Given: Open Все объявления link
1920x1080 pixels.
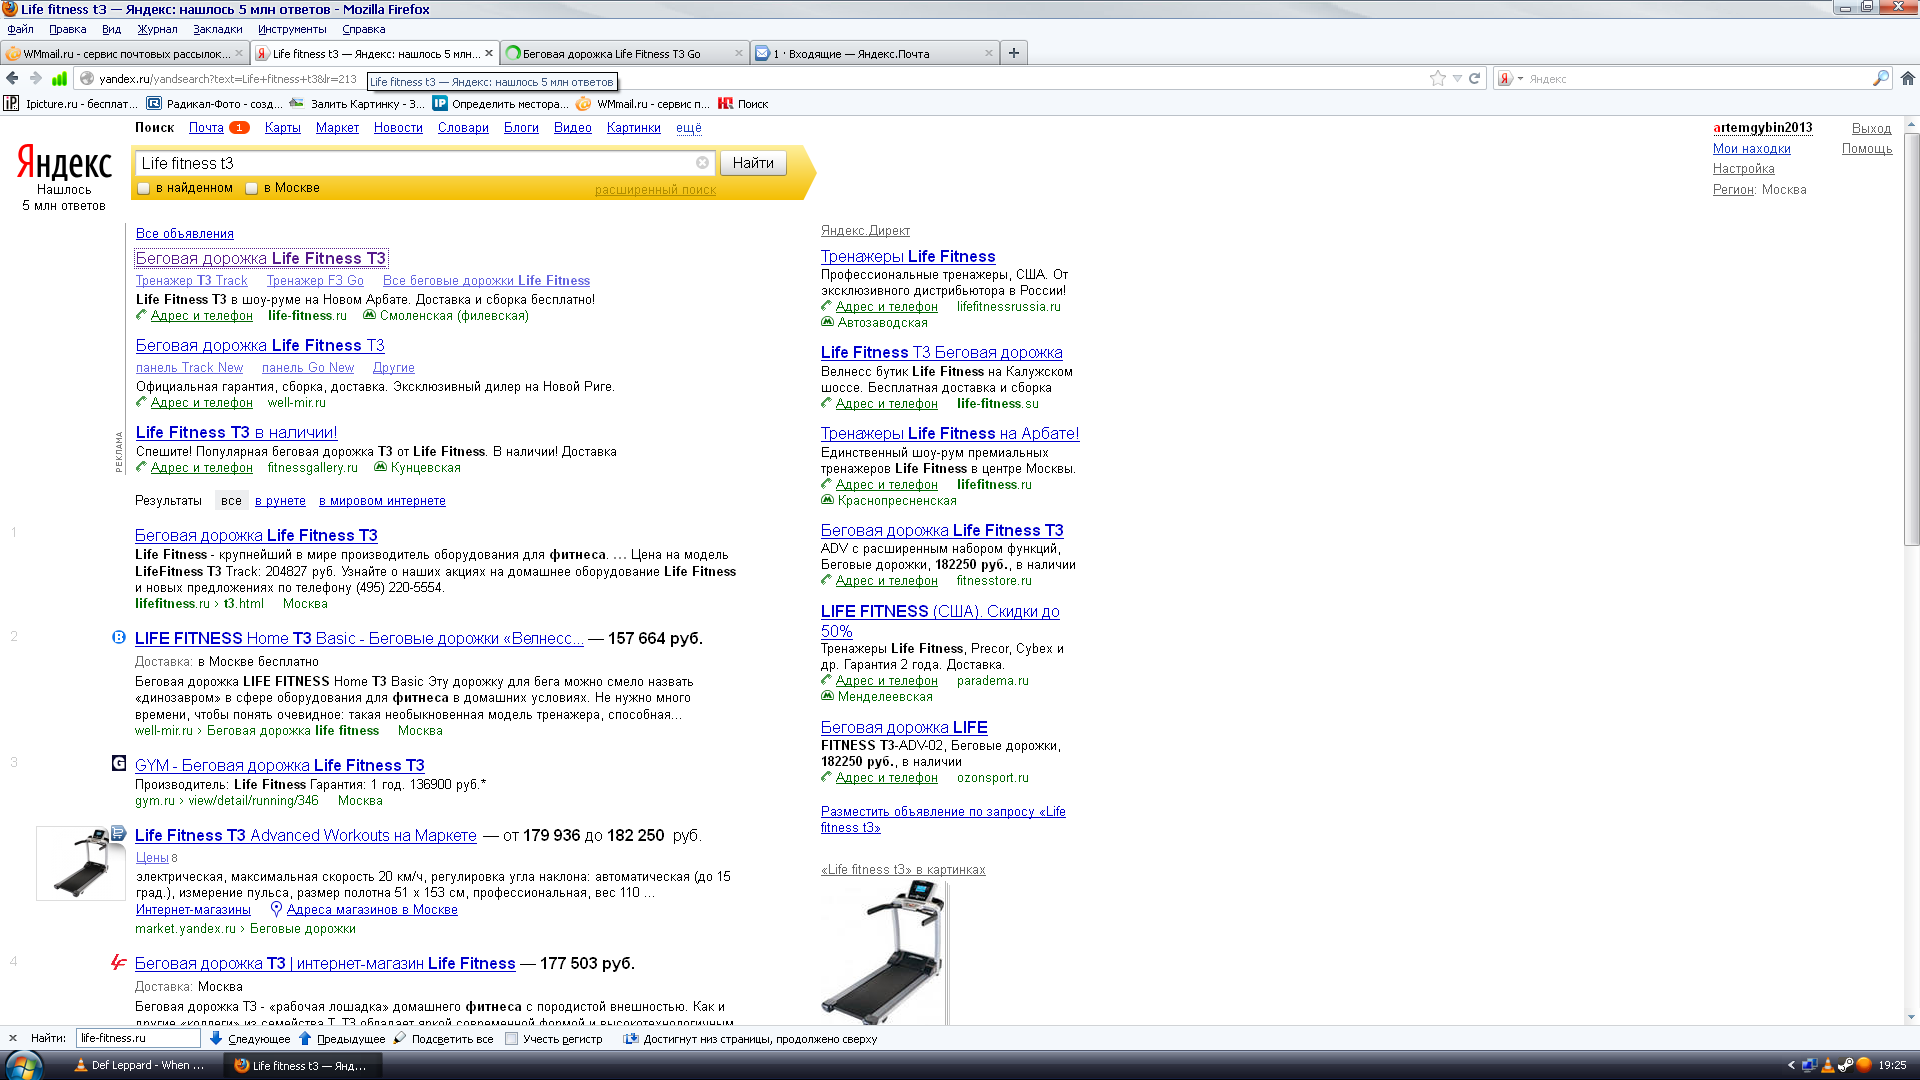Looking at the screenshot, I should [185, 233].
